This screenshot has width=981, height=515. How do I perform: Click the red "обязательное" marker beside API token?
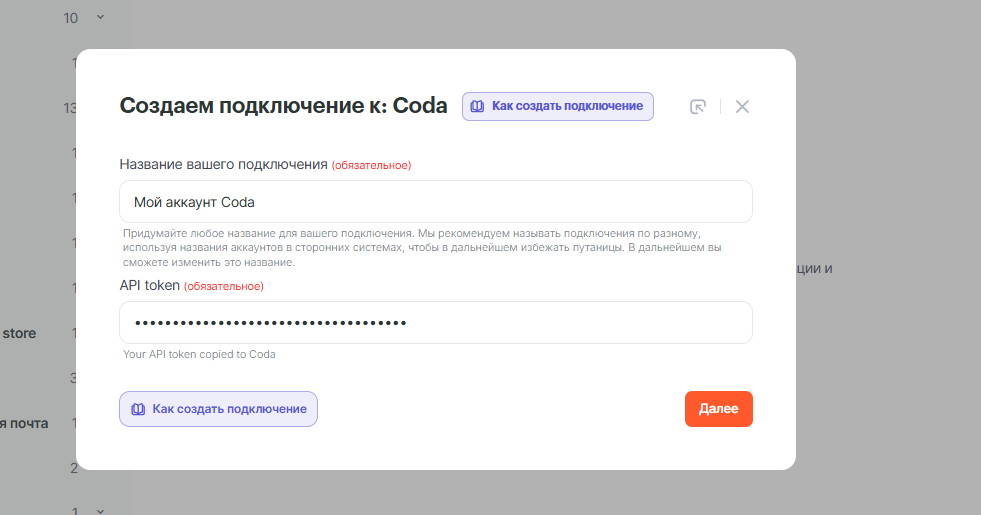pyautogui.click(x=224, y=286)
